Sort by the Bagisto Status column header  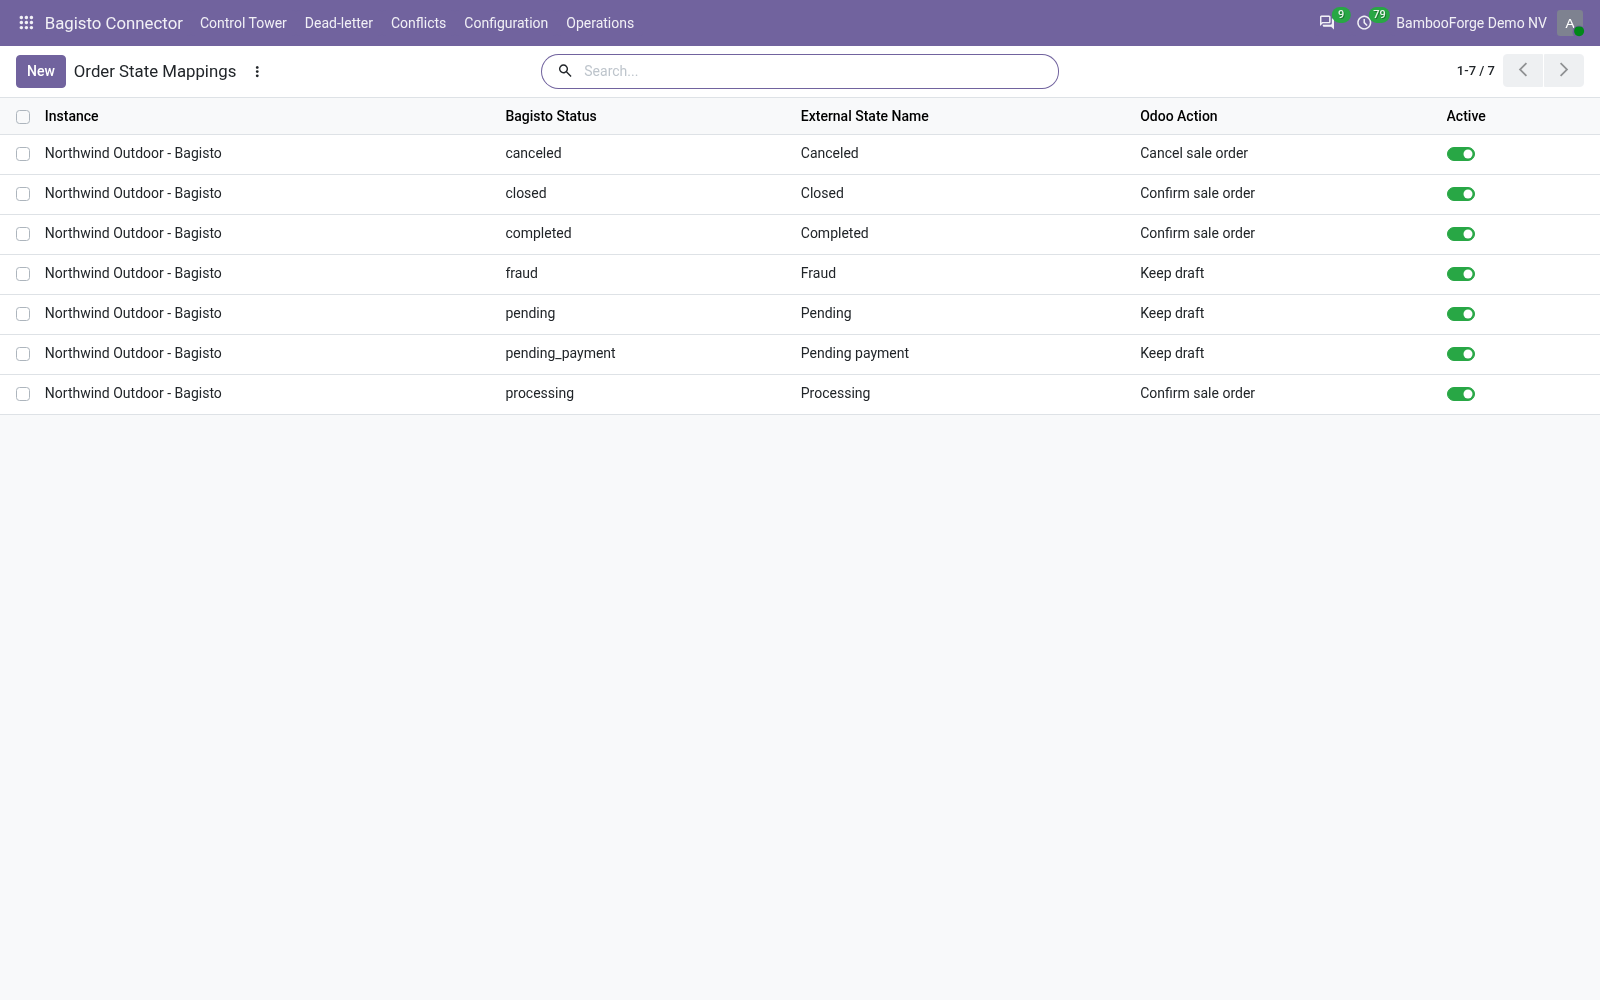551,116
